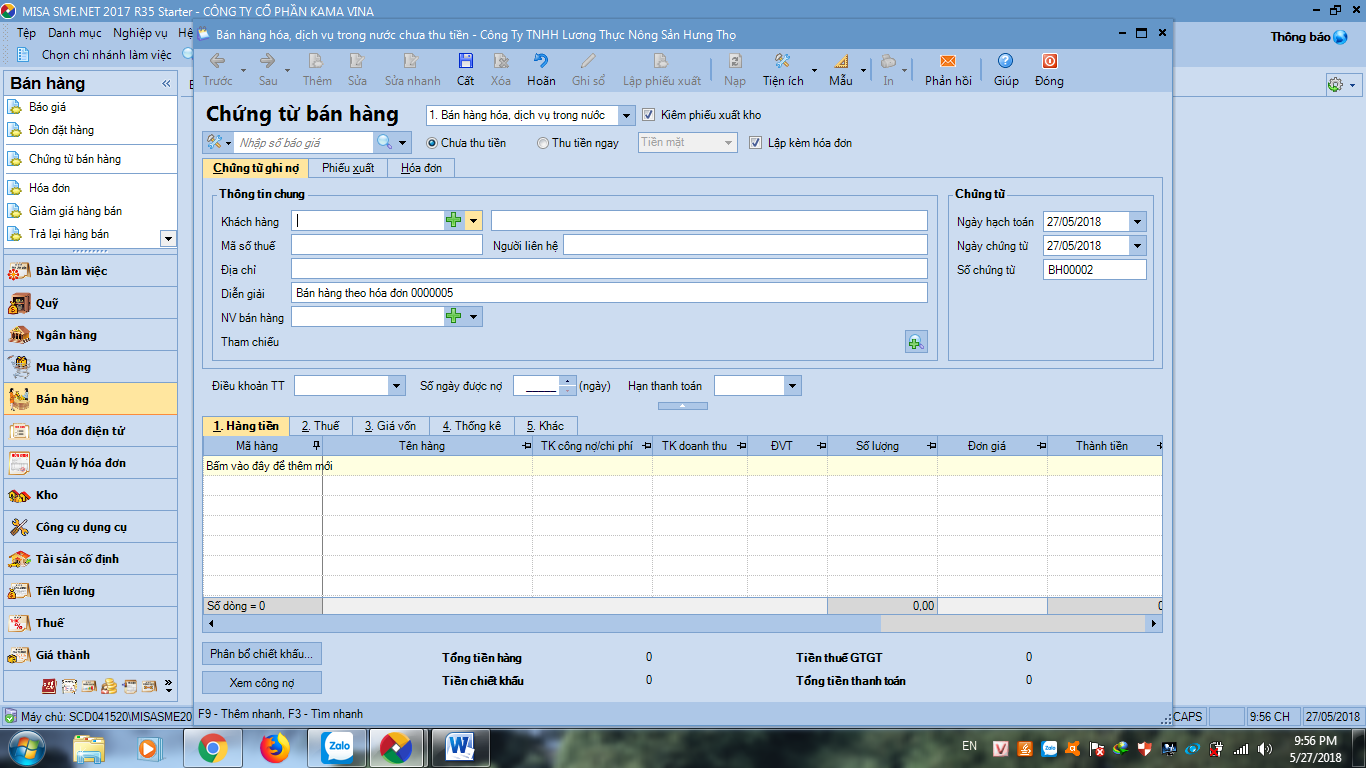1366x768 pixels.
Task: Expand the Tiện ích dropdown arrow
Action: click(x=814, y=70)
